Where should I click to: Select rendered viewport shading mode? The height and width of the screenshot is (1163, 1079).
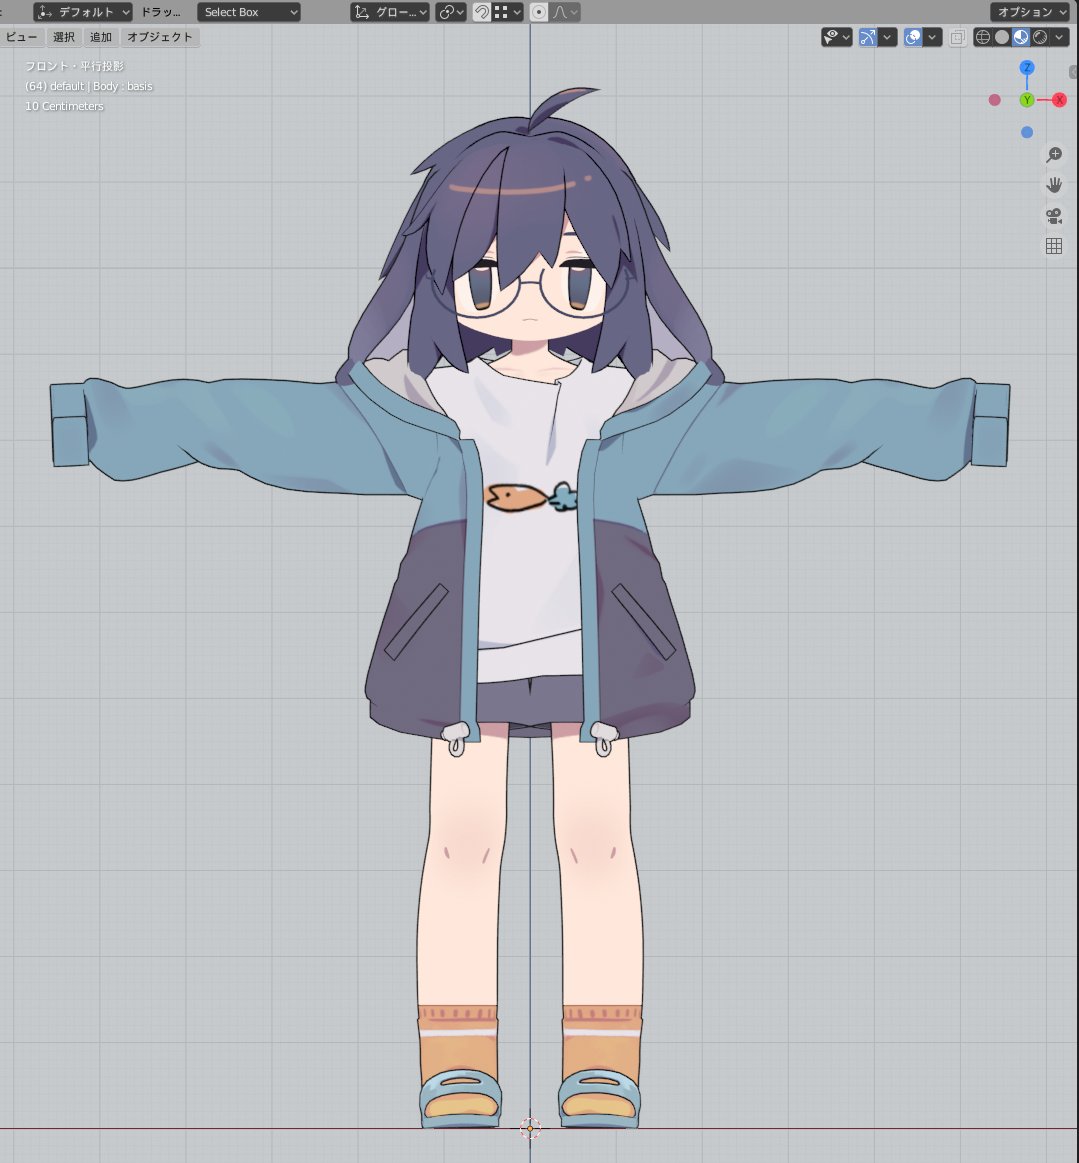tap(1040, 37)
